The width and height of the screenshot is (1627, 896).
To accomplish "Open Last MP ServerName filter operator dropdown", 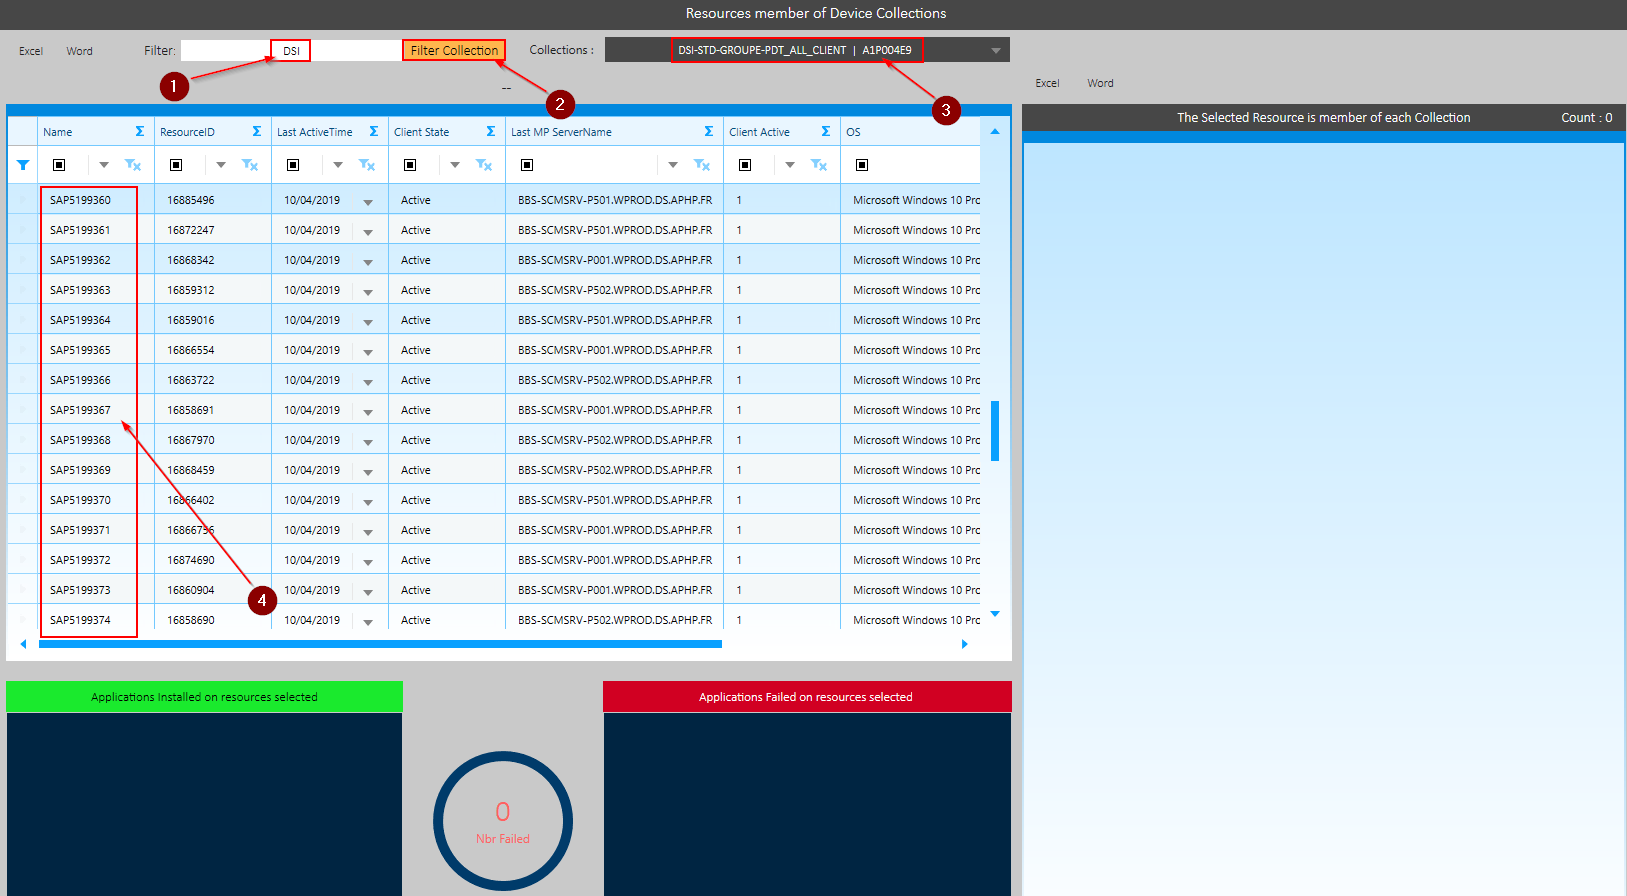I will coord(673,165).
